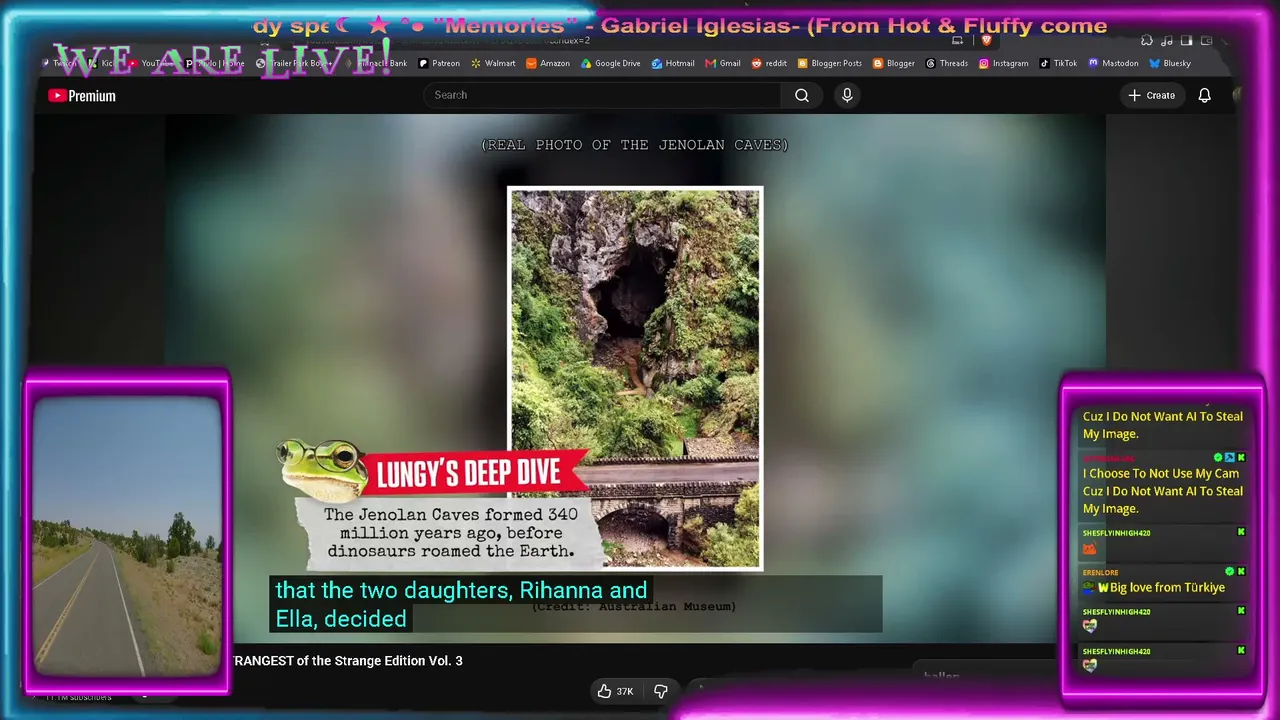Click the Brave shields lion icon

[x=986, y=41]
